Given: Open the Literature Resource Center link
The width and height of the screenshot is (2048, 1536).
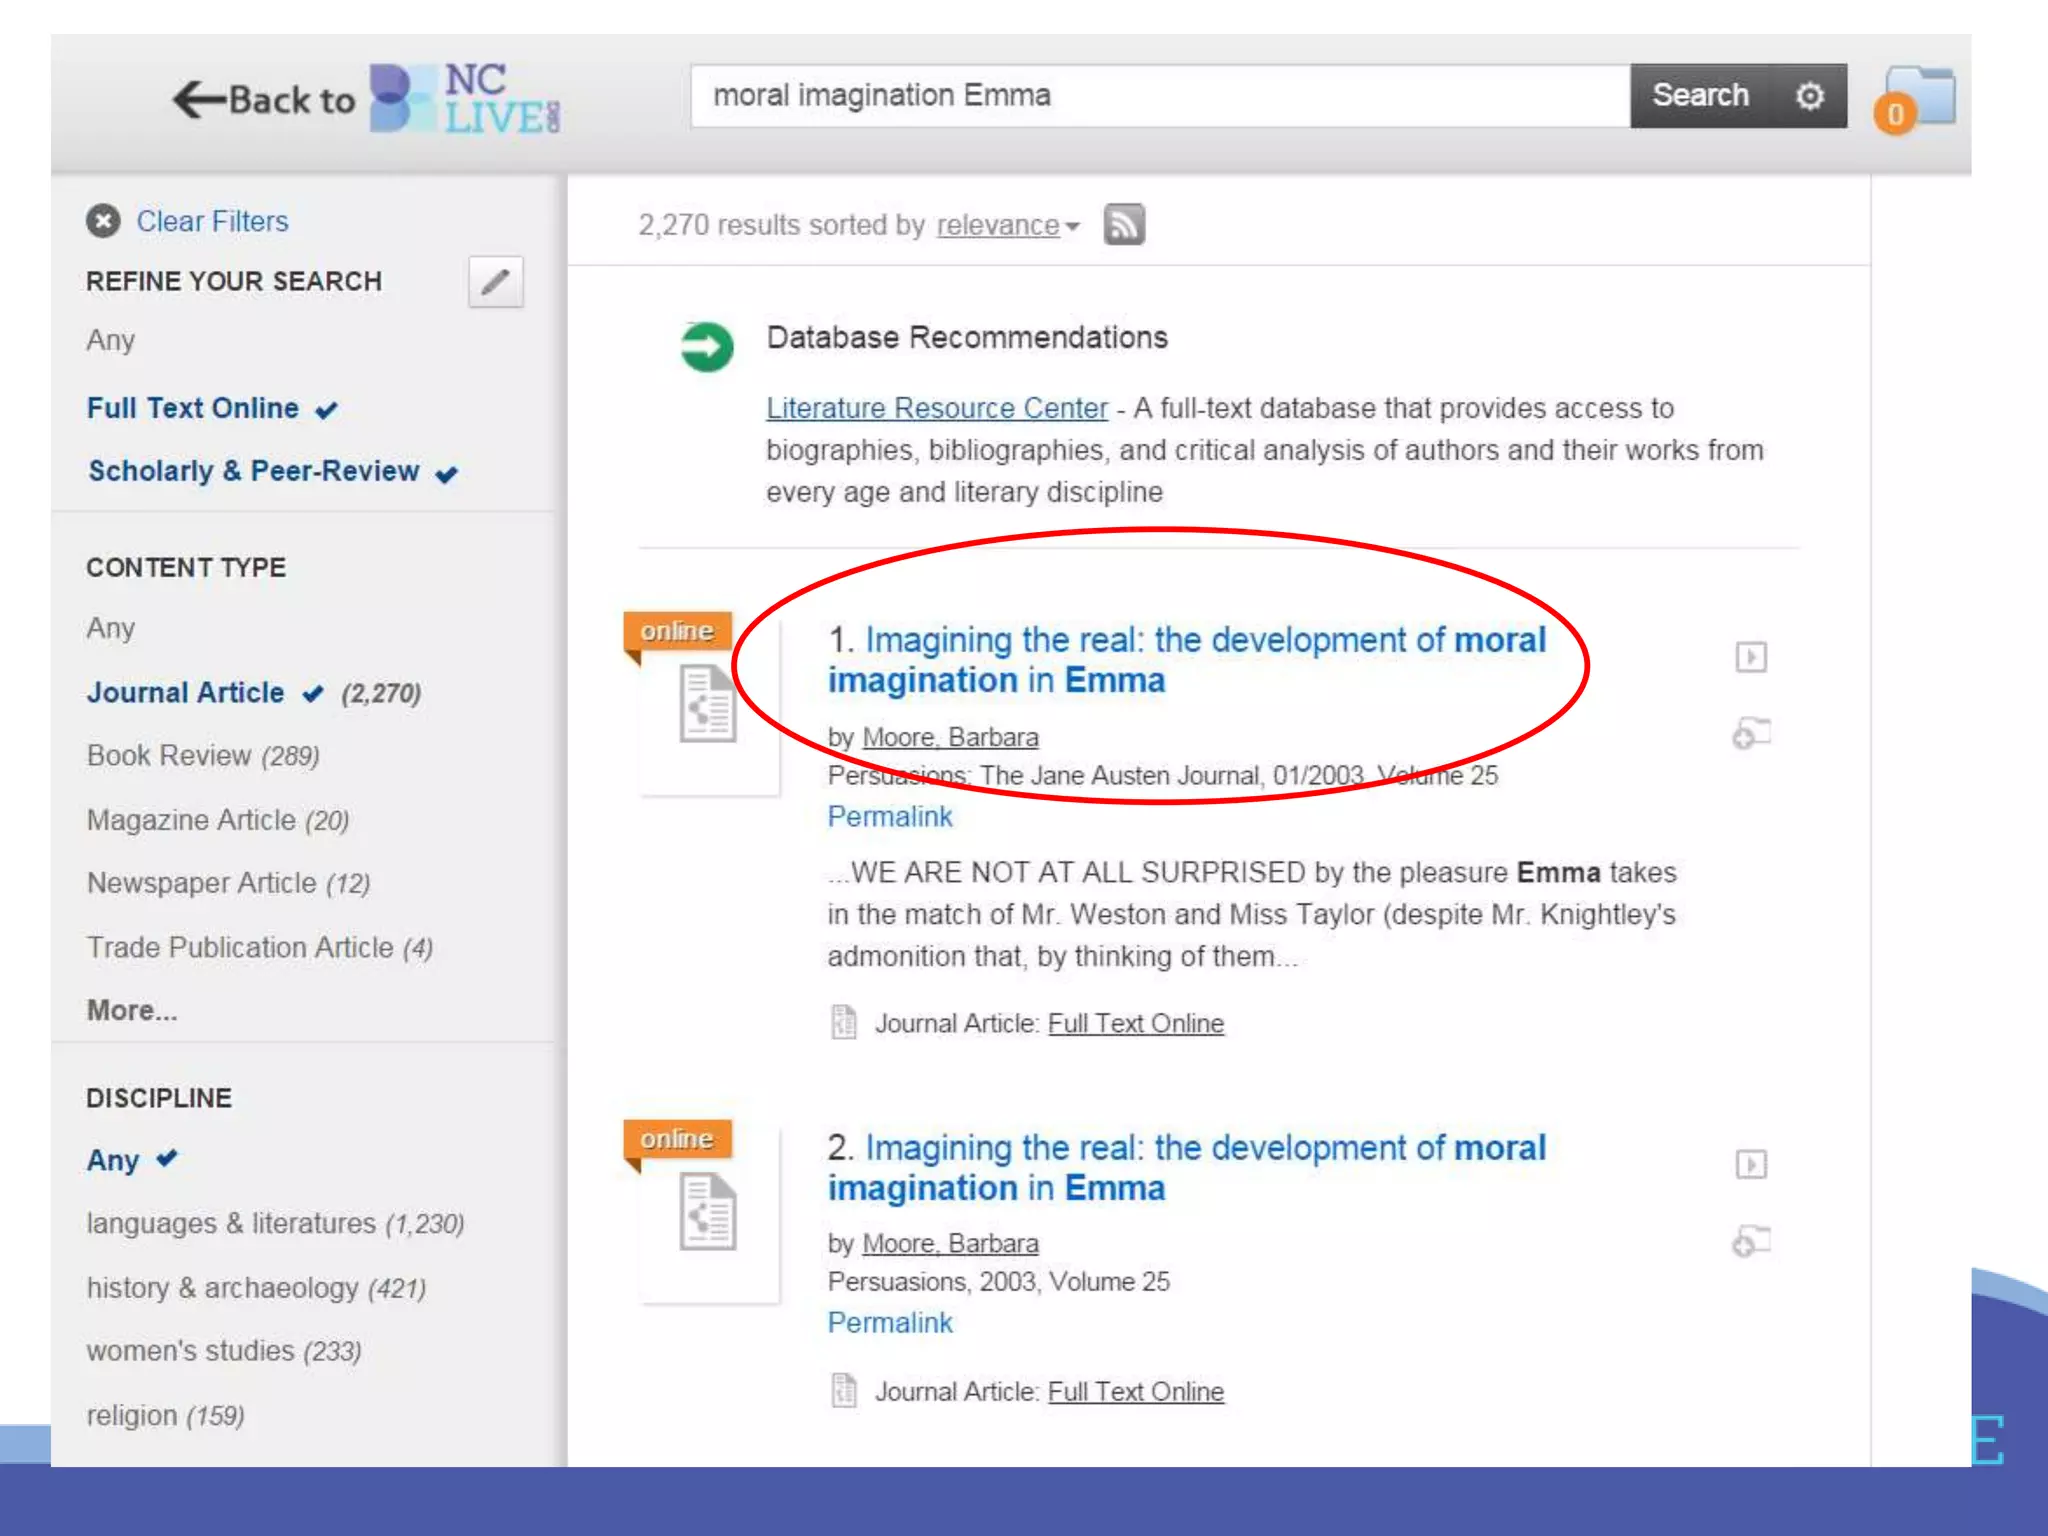Looking at the screenshot, I should [x=936, y=409].
